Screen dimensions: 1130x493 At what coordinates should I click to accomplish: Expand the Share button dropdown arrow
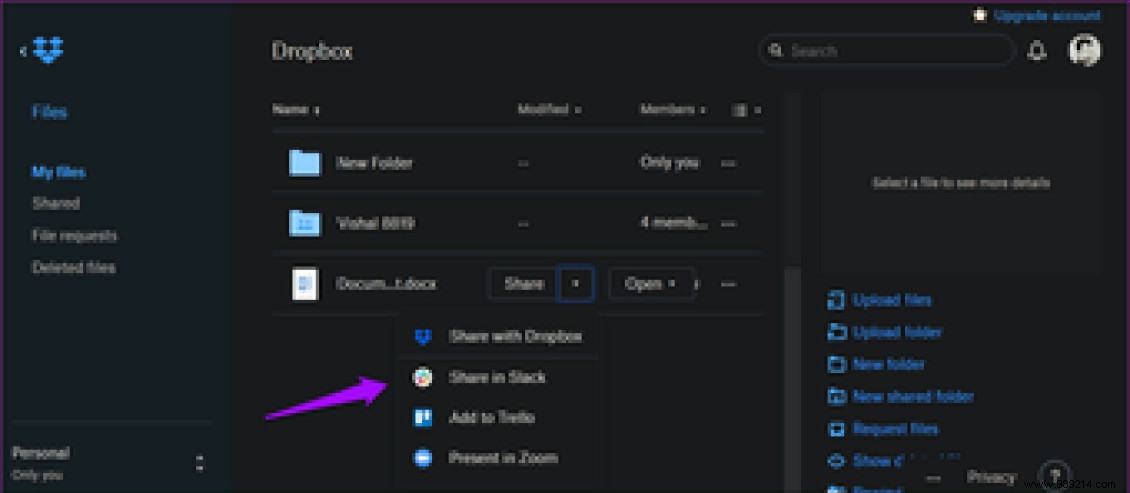(575, 284)
